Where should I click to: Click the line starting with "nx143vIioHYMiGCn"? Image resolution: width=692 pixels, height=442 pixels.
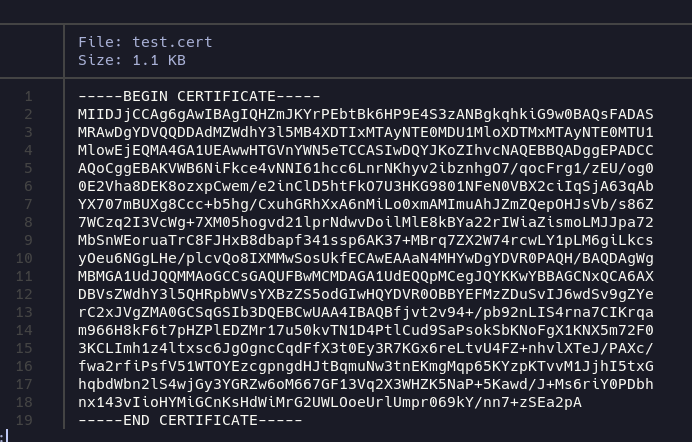(329, 402)
